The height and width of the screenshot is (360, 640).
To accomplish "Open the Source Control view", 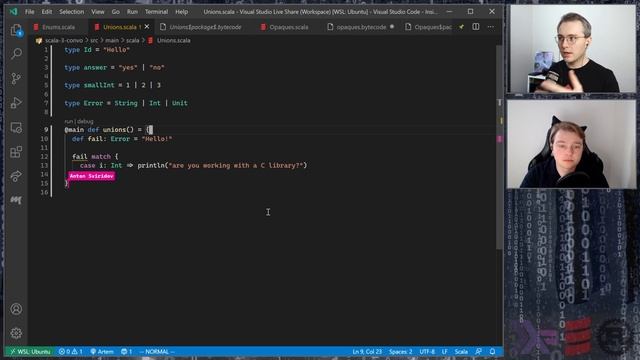I will tap(16, 78).
